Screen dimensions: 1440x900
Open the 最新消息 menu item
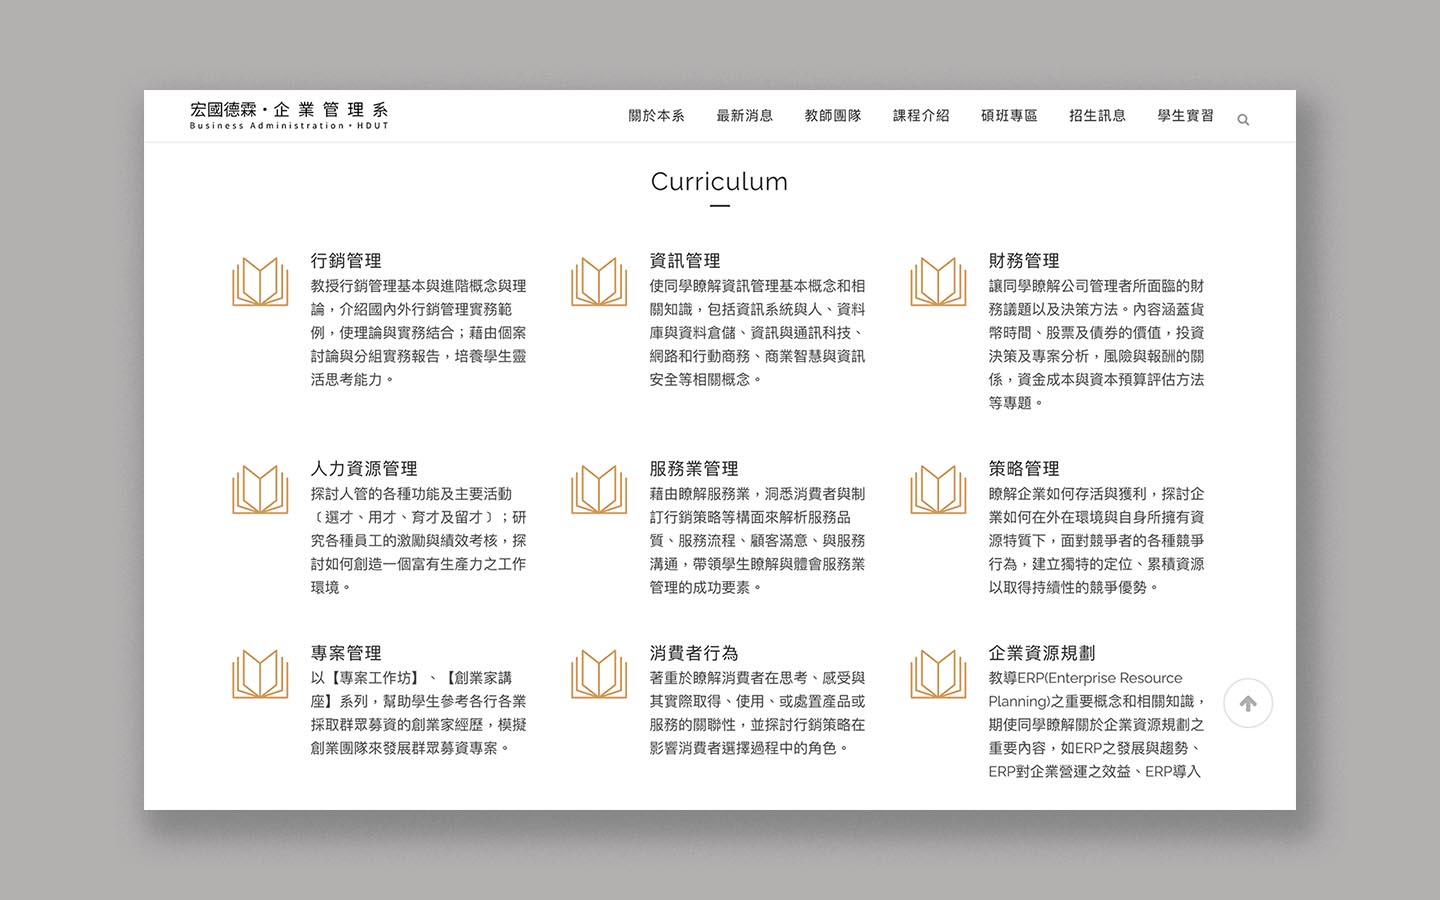744,116
